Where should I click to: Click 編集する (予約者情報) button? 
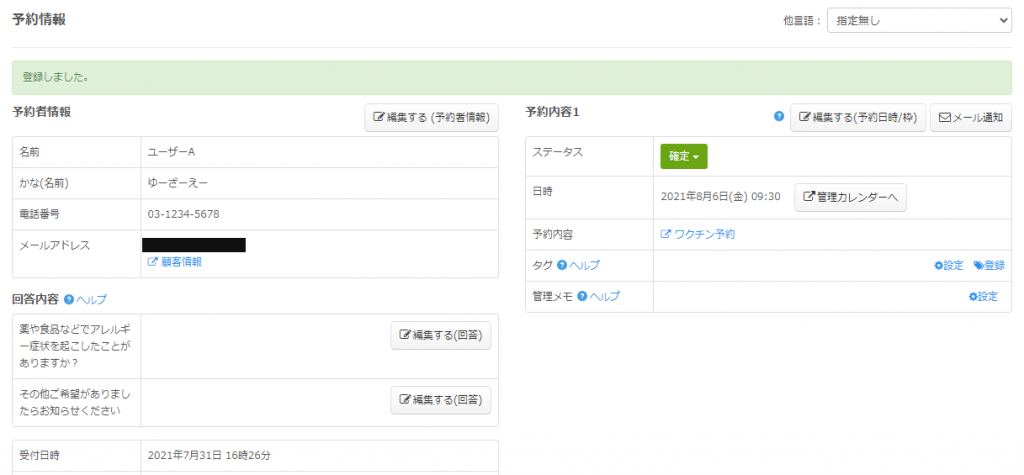(x=431, y=117)
